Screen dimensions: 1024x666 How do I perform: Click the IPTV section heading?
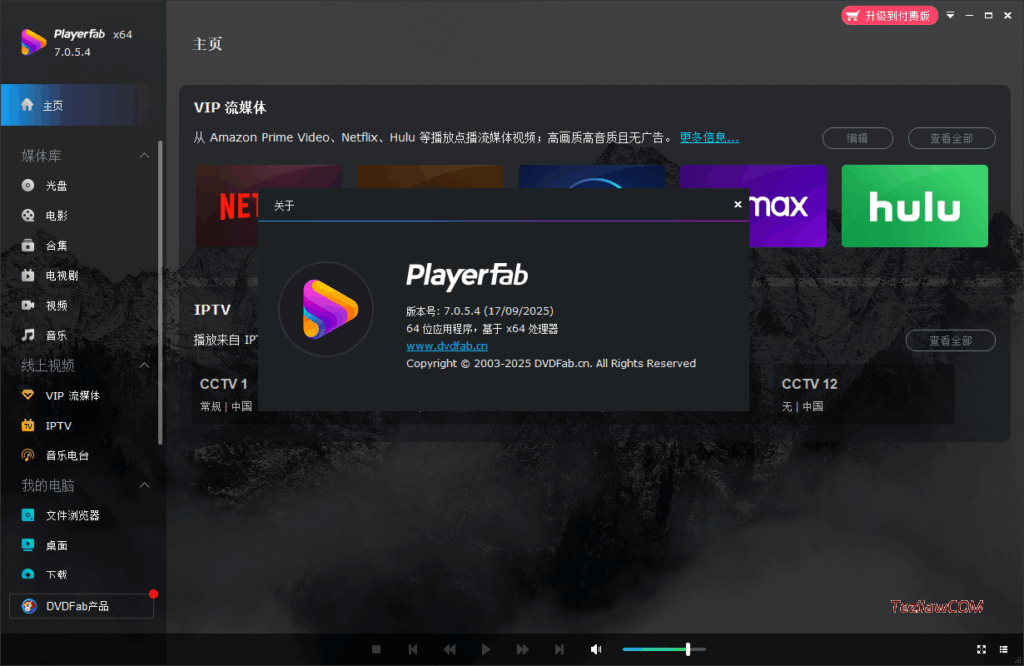point(212,309)
